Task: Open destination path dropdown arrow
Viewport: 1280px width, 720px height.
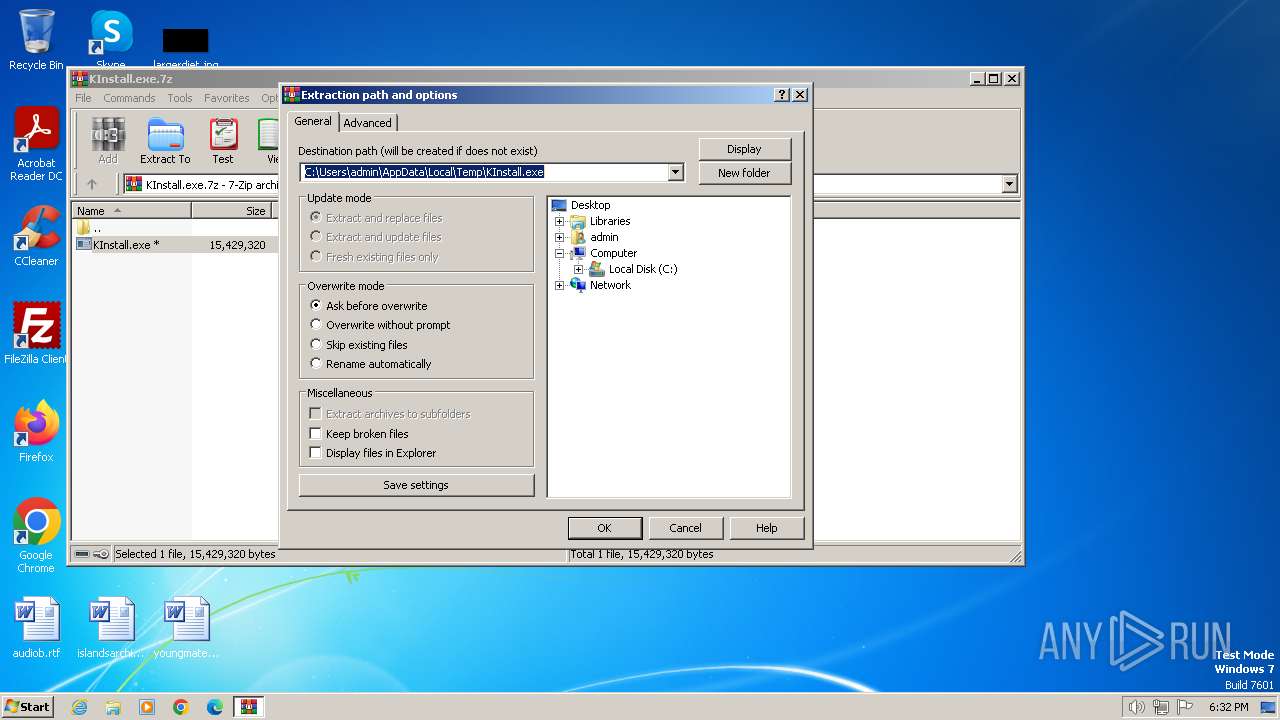Action: tap(675, 172)
